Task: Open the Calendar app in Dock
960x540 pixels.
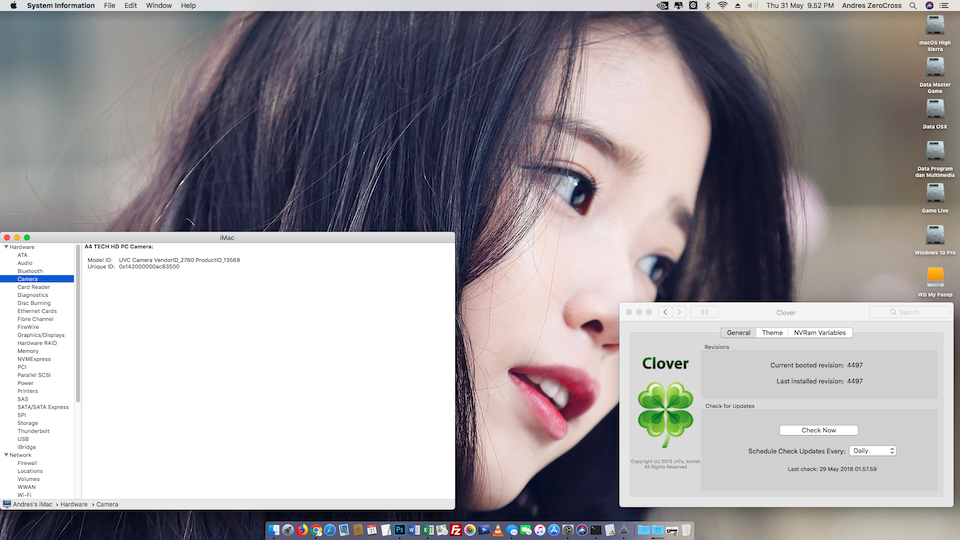Action: tap(372, 530)
